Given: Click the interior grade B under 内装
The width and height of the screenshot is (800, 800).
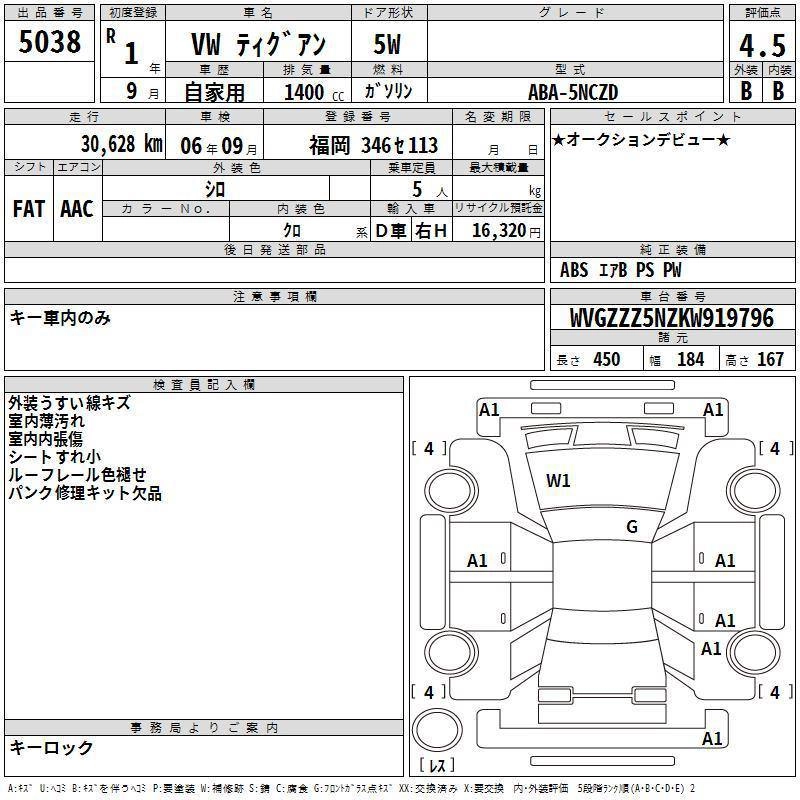Looking at the screenshot, I should tap(778, 91).
